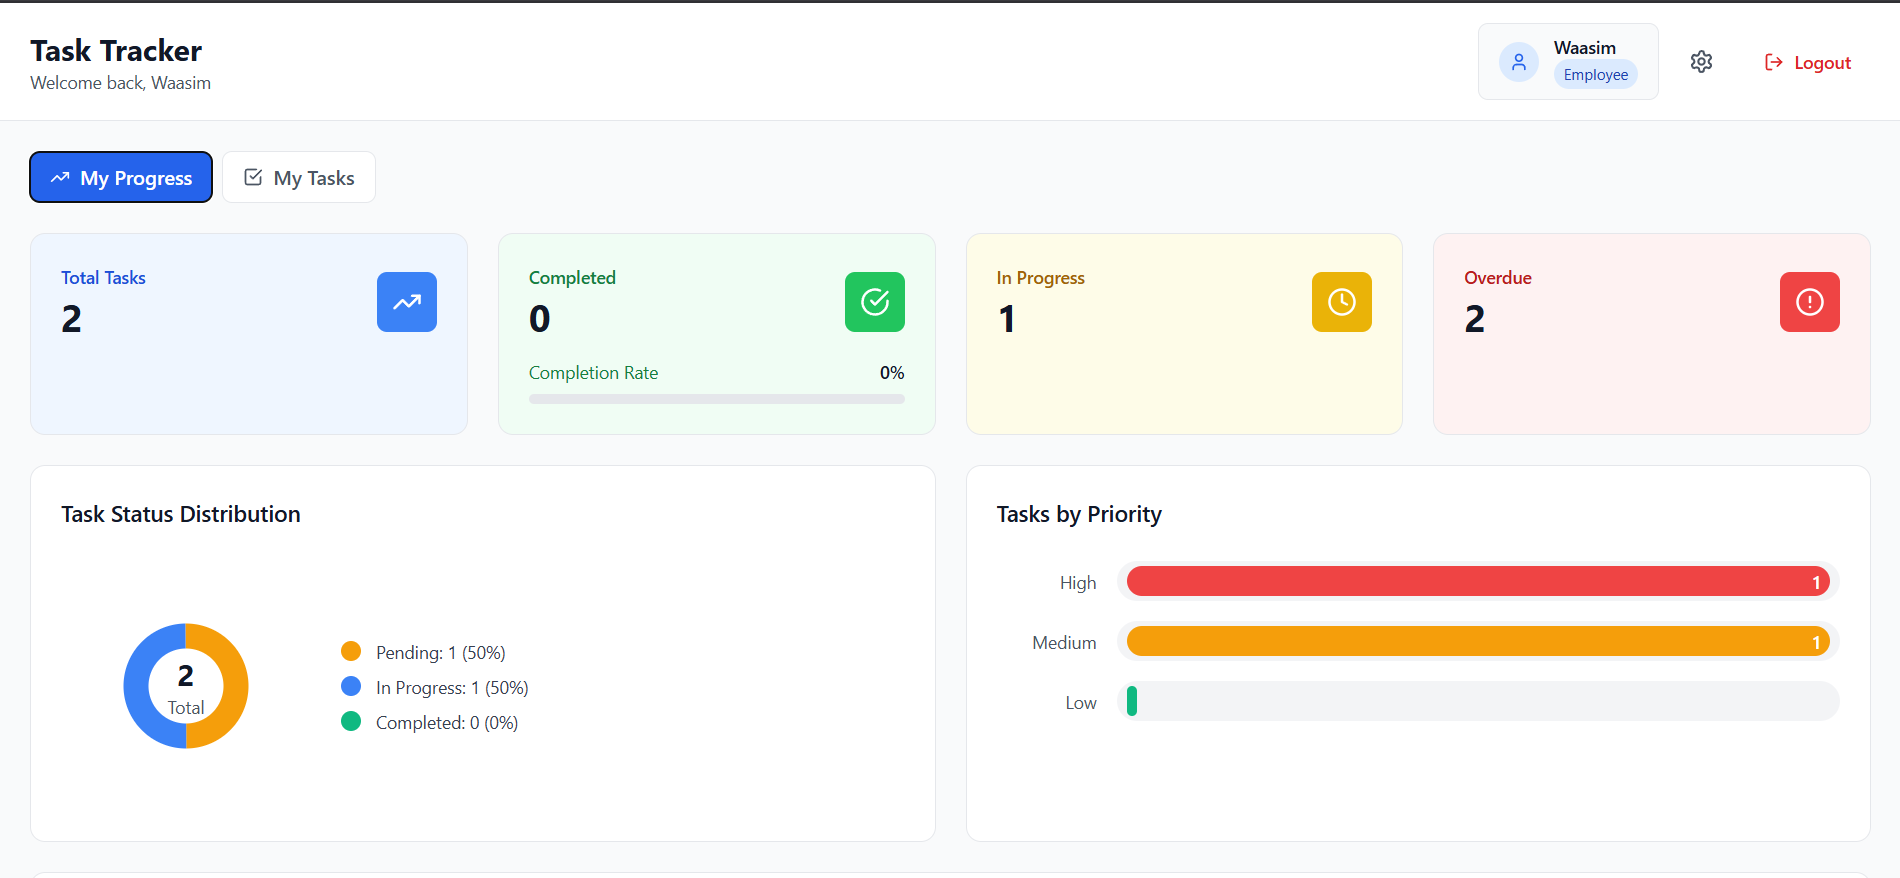Click the Task Status Distribution heading
Viewport: 1900px width, 878px height.
point(181,514)
